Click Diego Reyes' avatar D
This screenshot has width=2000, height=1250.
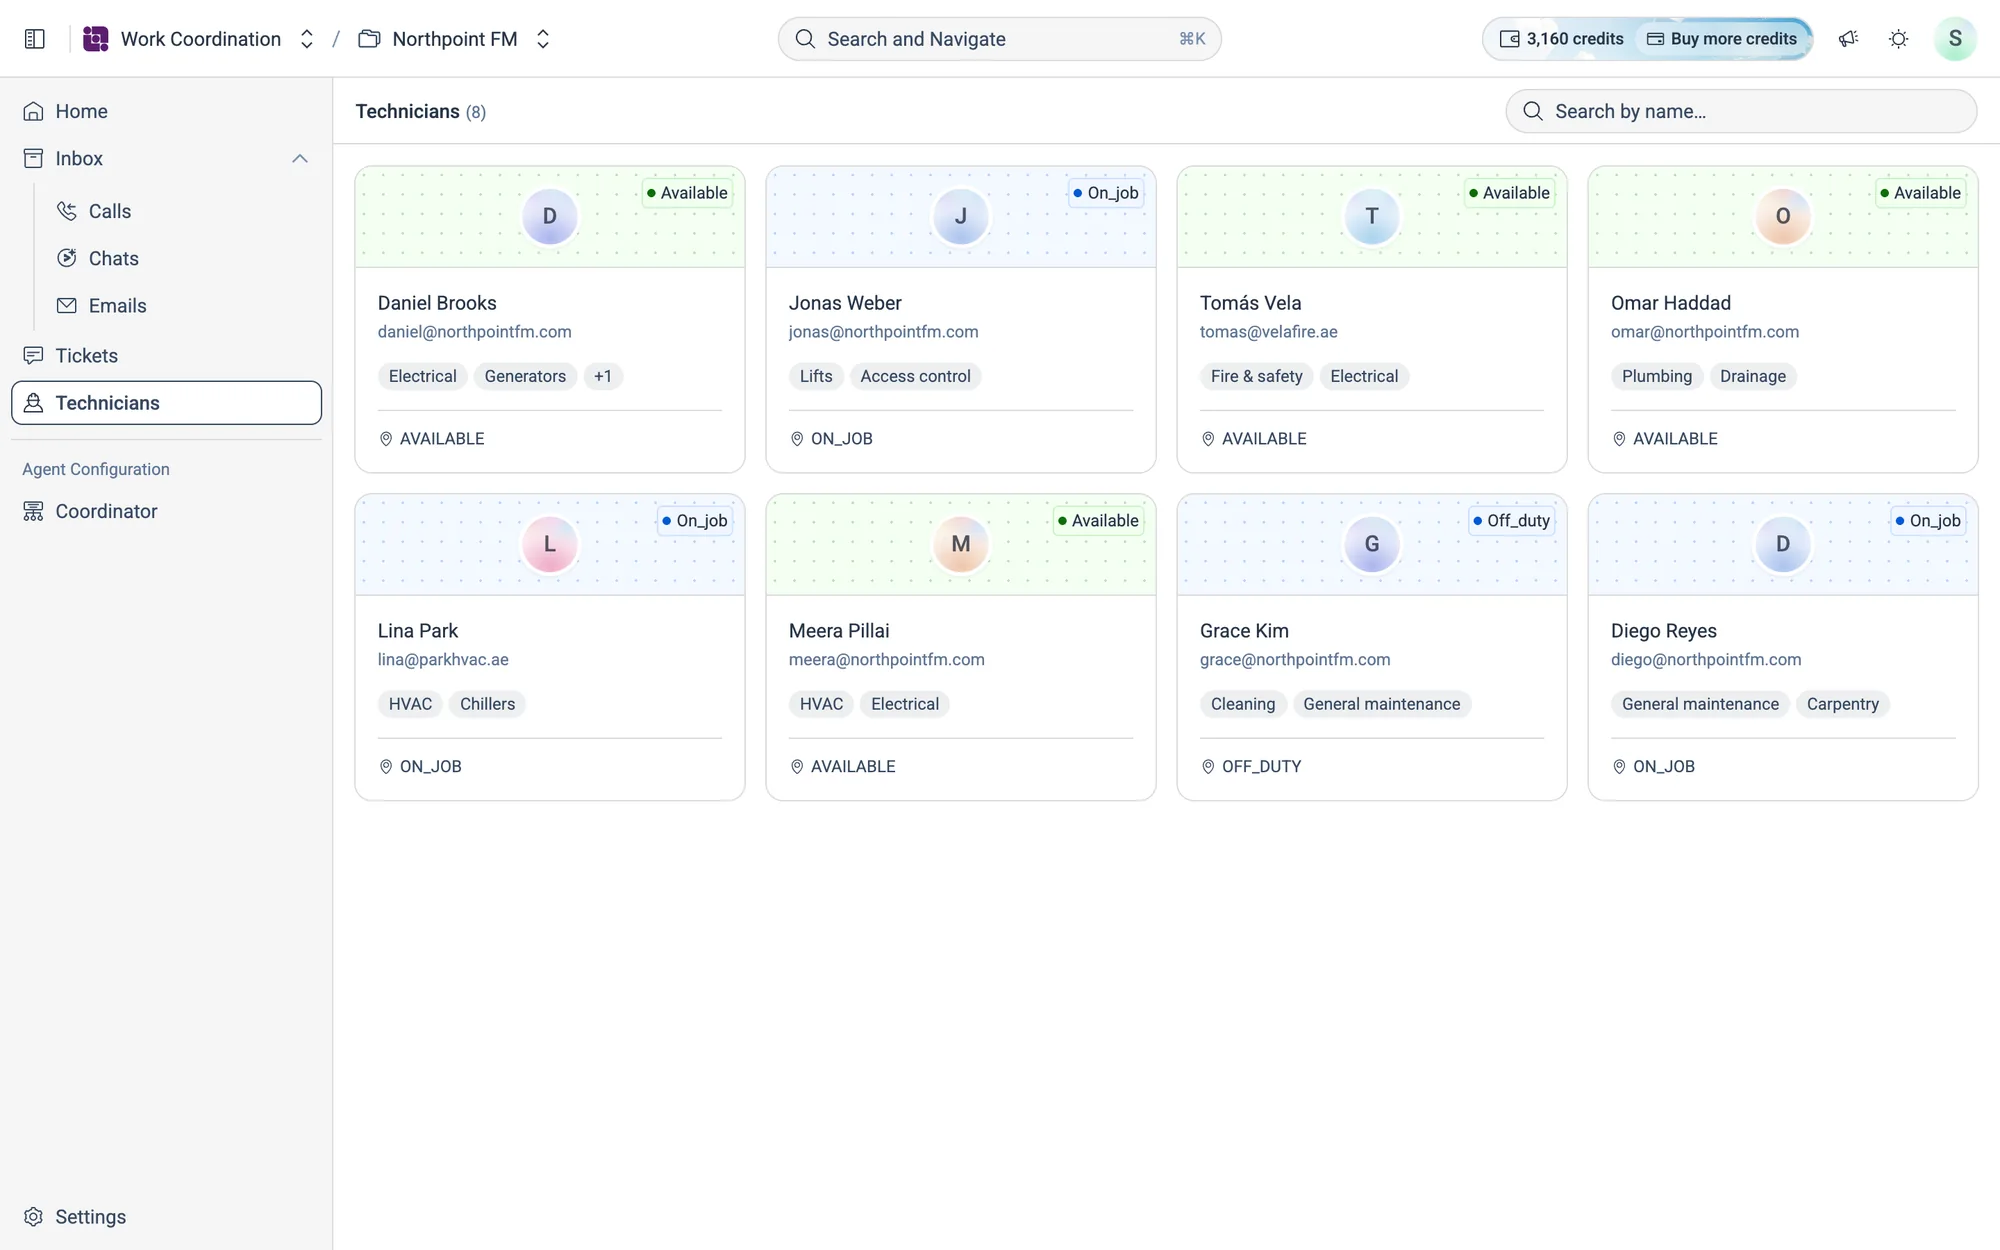(1782, 544)
